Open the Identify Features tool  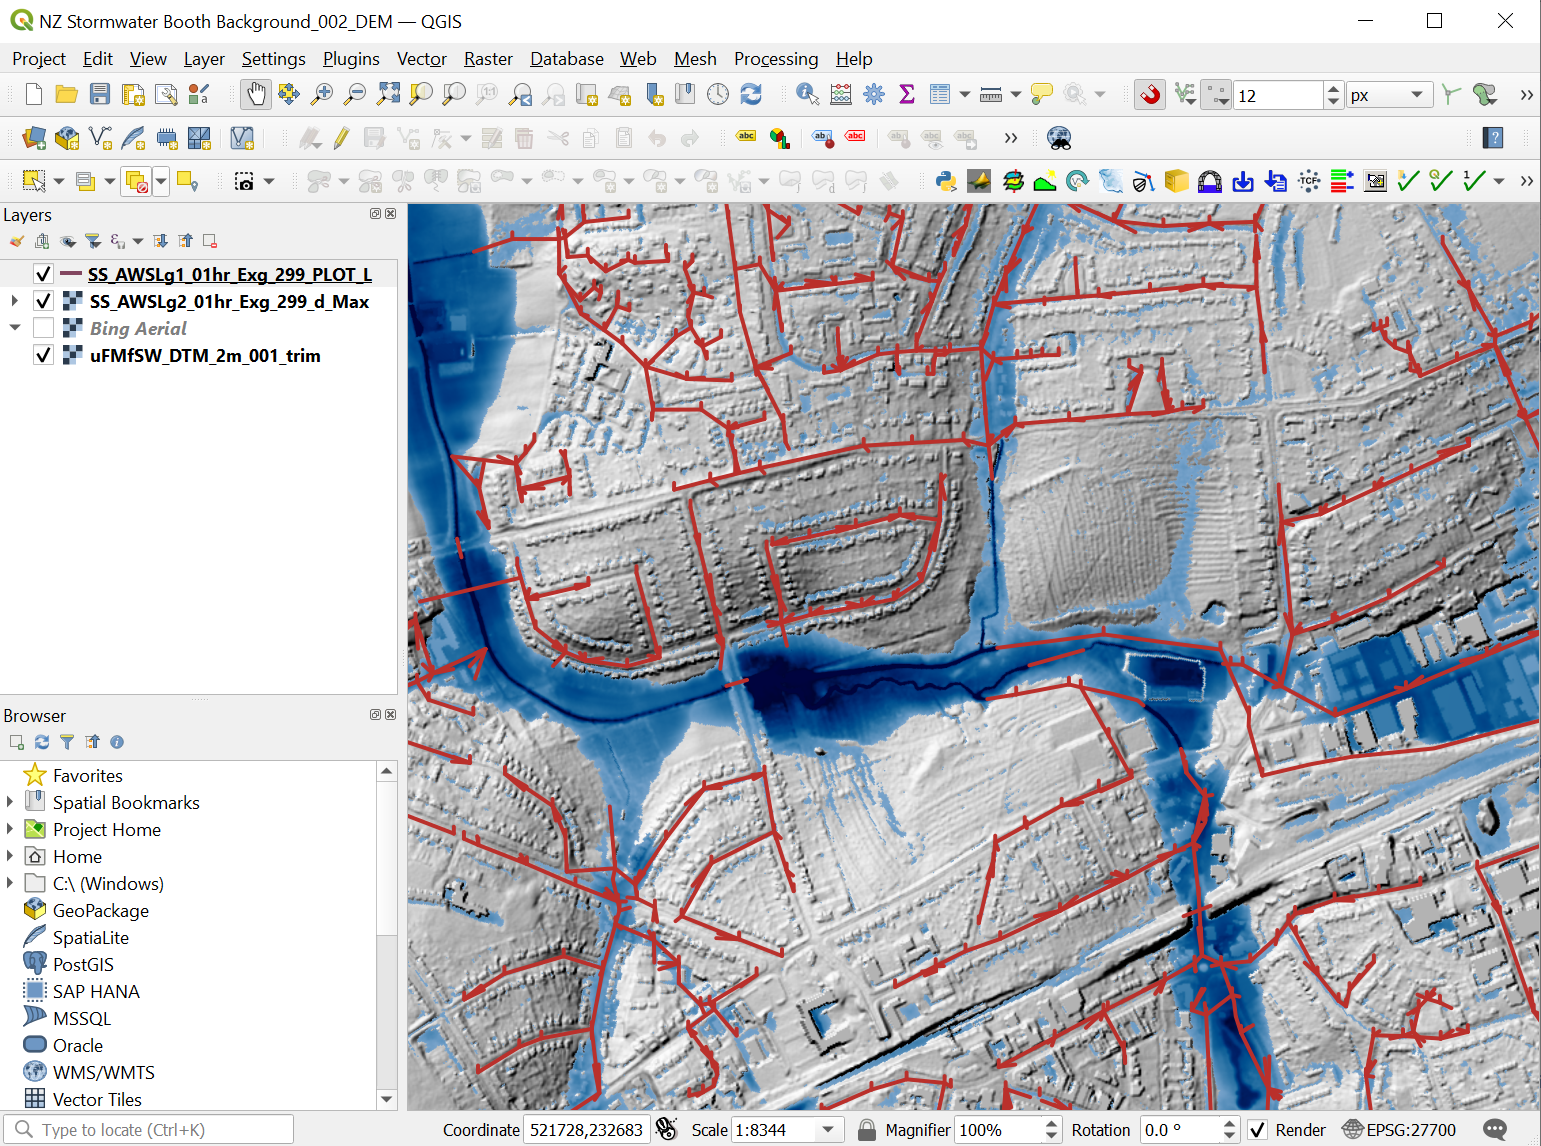[x=807, y=95]
